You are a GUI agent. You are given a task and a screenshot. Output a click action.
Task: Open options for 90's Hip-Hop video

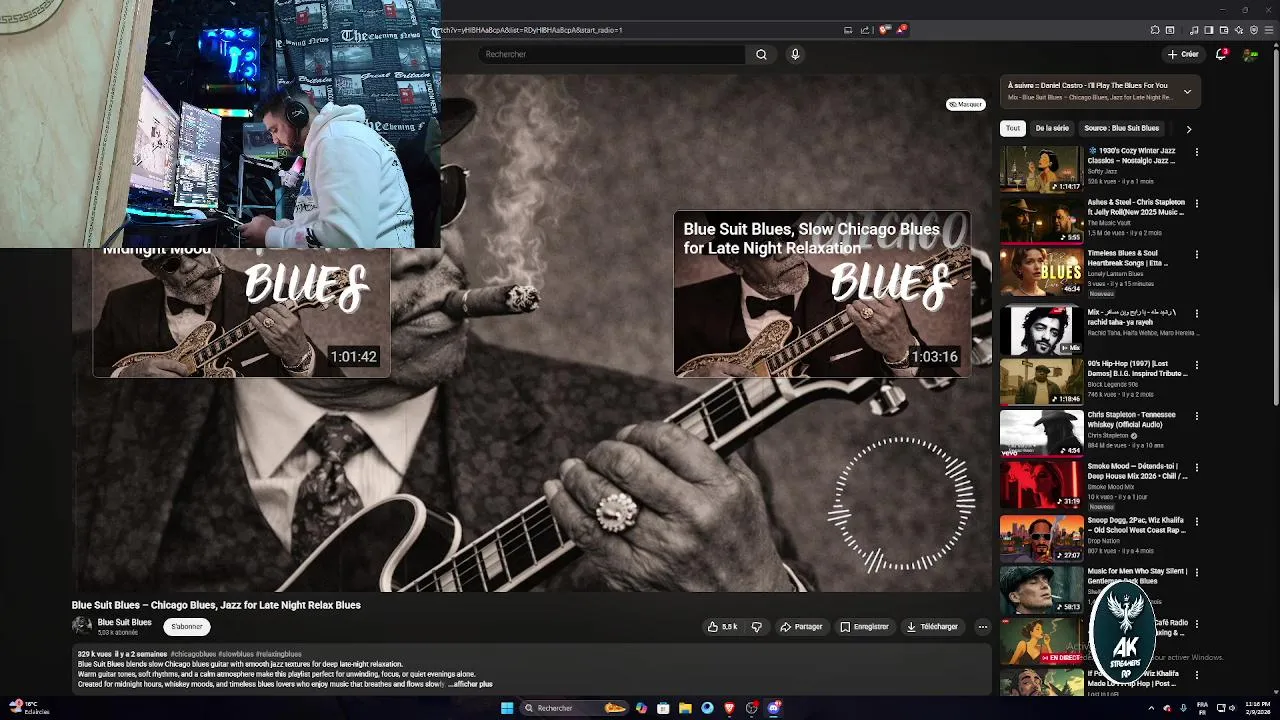(1196, 365)
